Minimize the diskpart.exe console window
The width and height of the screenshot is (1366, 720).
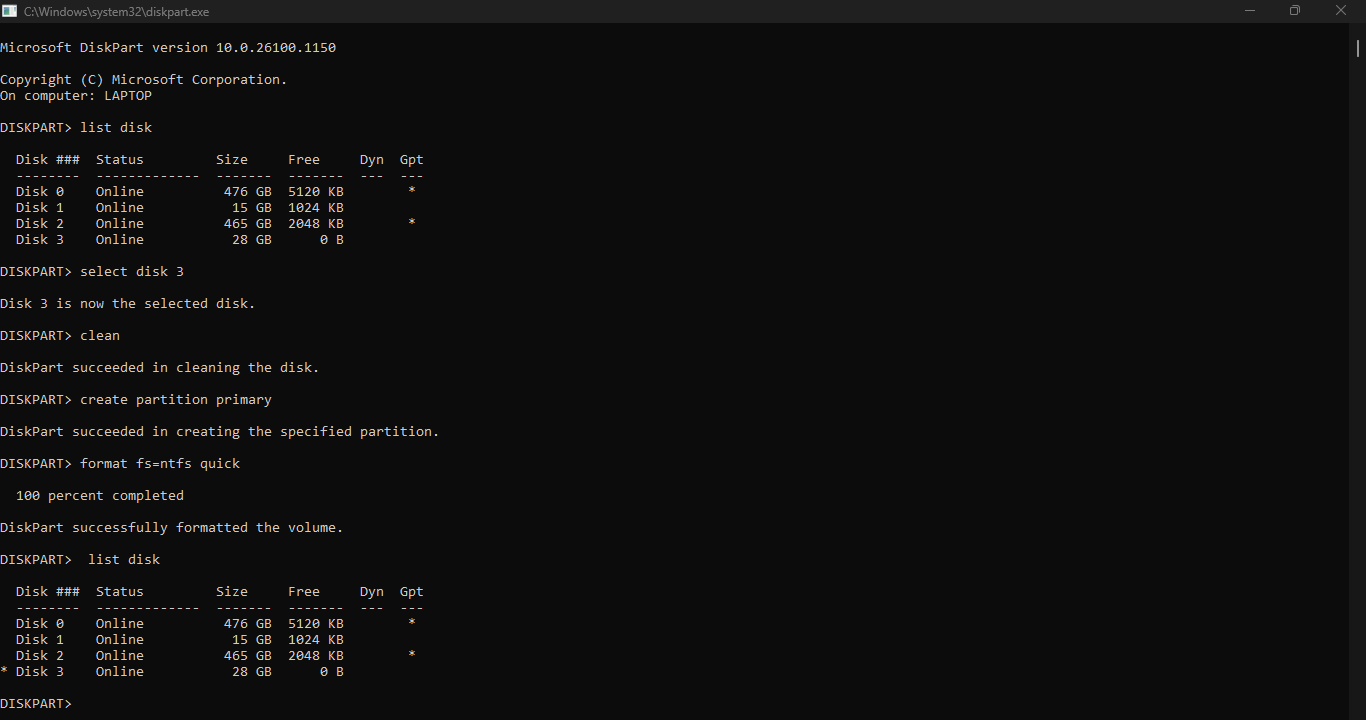point(1248,11)
